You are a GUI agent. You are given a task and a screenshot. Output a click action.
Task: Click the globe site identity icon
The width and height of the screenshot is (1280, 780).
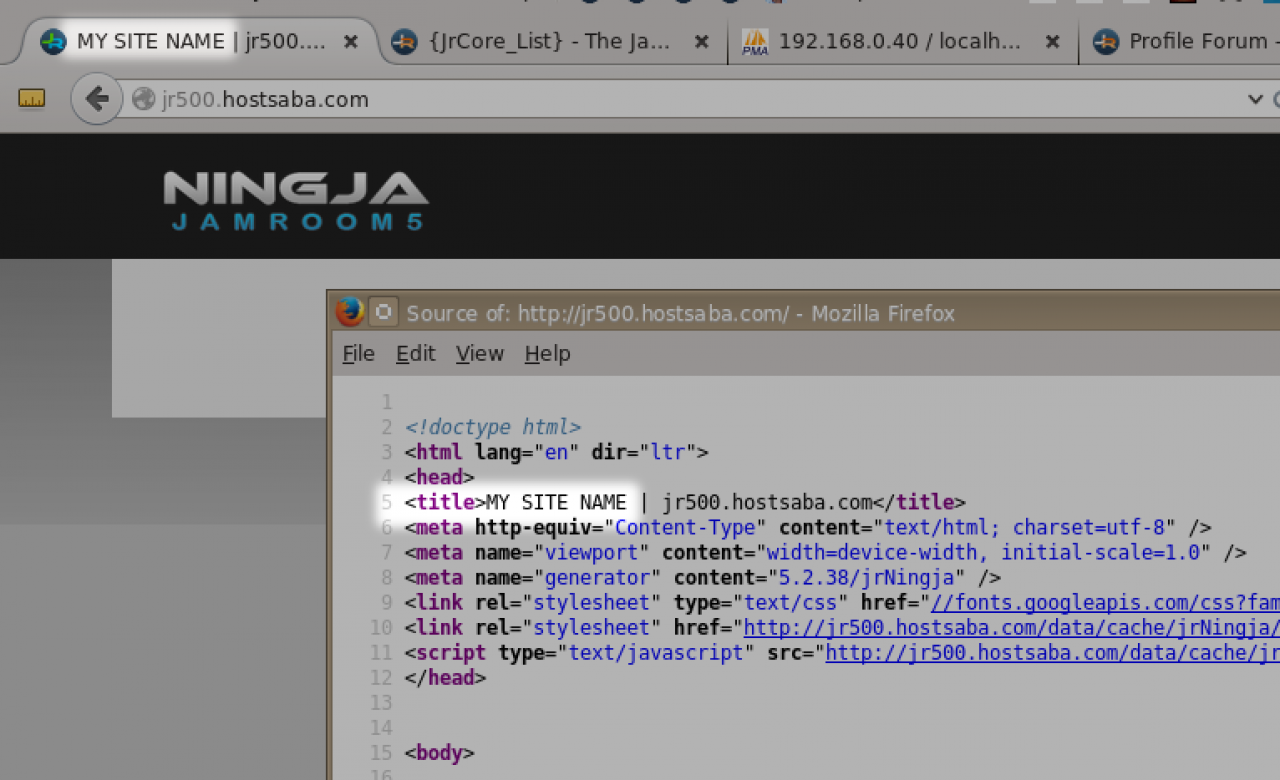point(144,99)
